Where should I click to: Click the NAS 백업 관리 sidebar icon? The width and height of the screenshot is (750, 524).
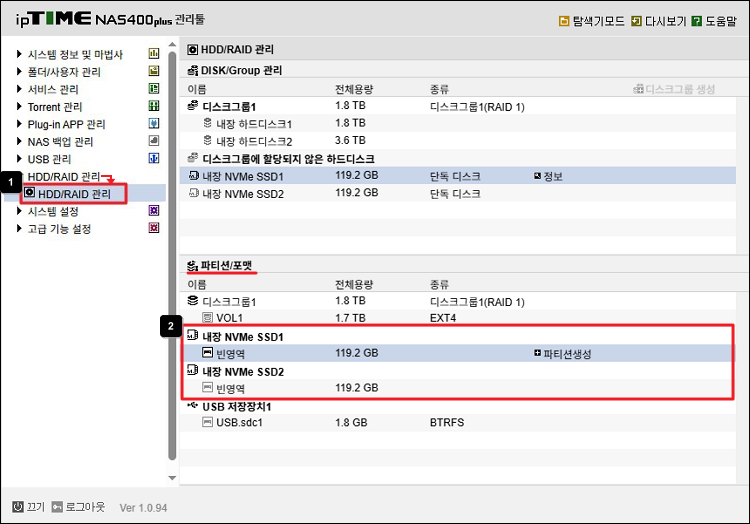tap(154, 141)
